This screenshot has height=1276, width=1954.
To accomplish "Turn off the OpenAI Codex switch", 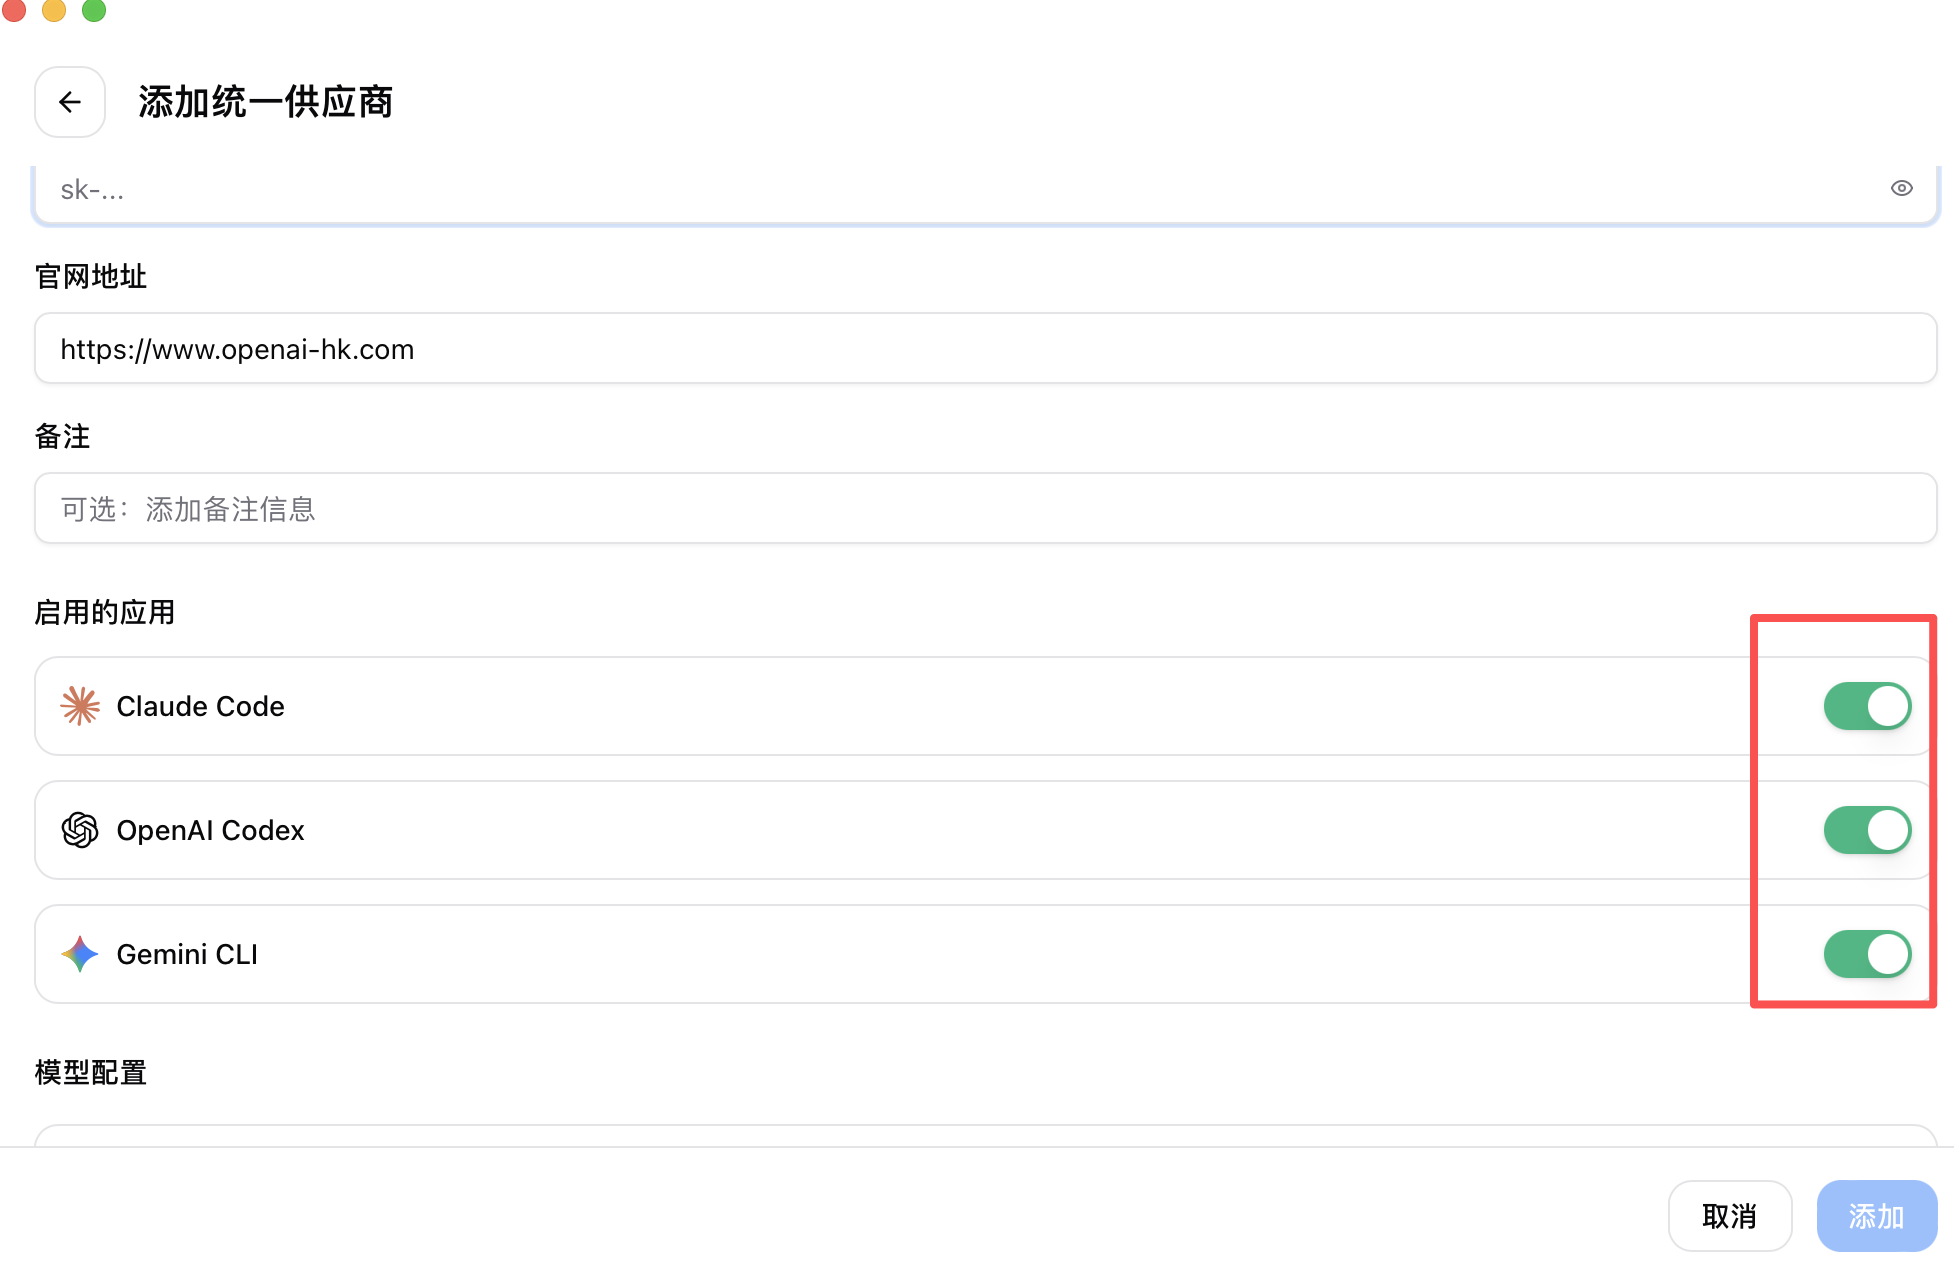I will (x=1866, y=830).
